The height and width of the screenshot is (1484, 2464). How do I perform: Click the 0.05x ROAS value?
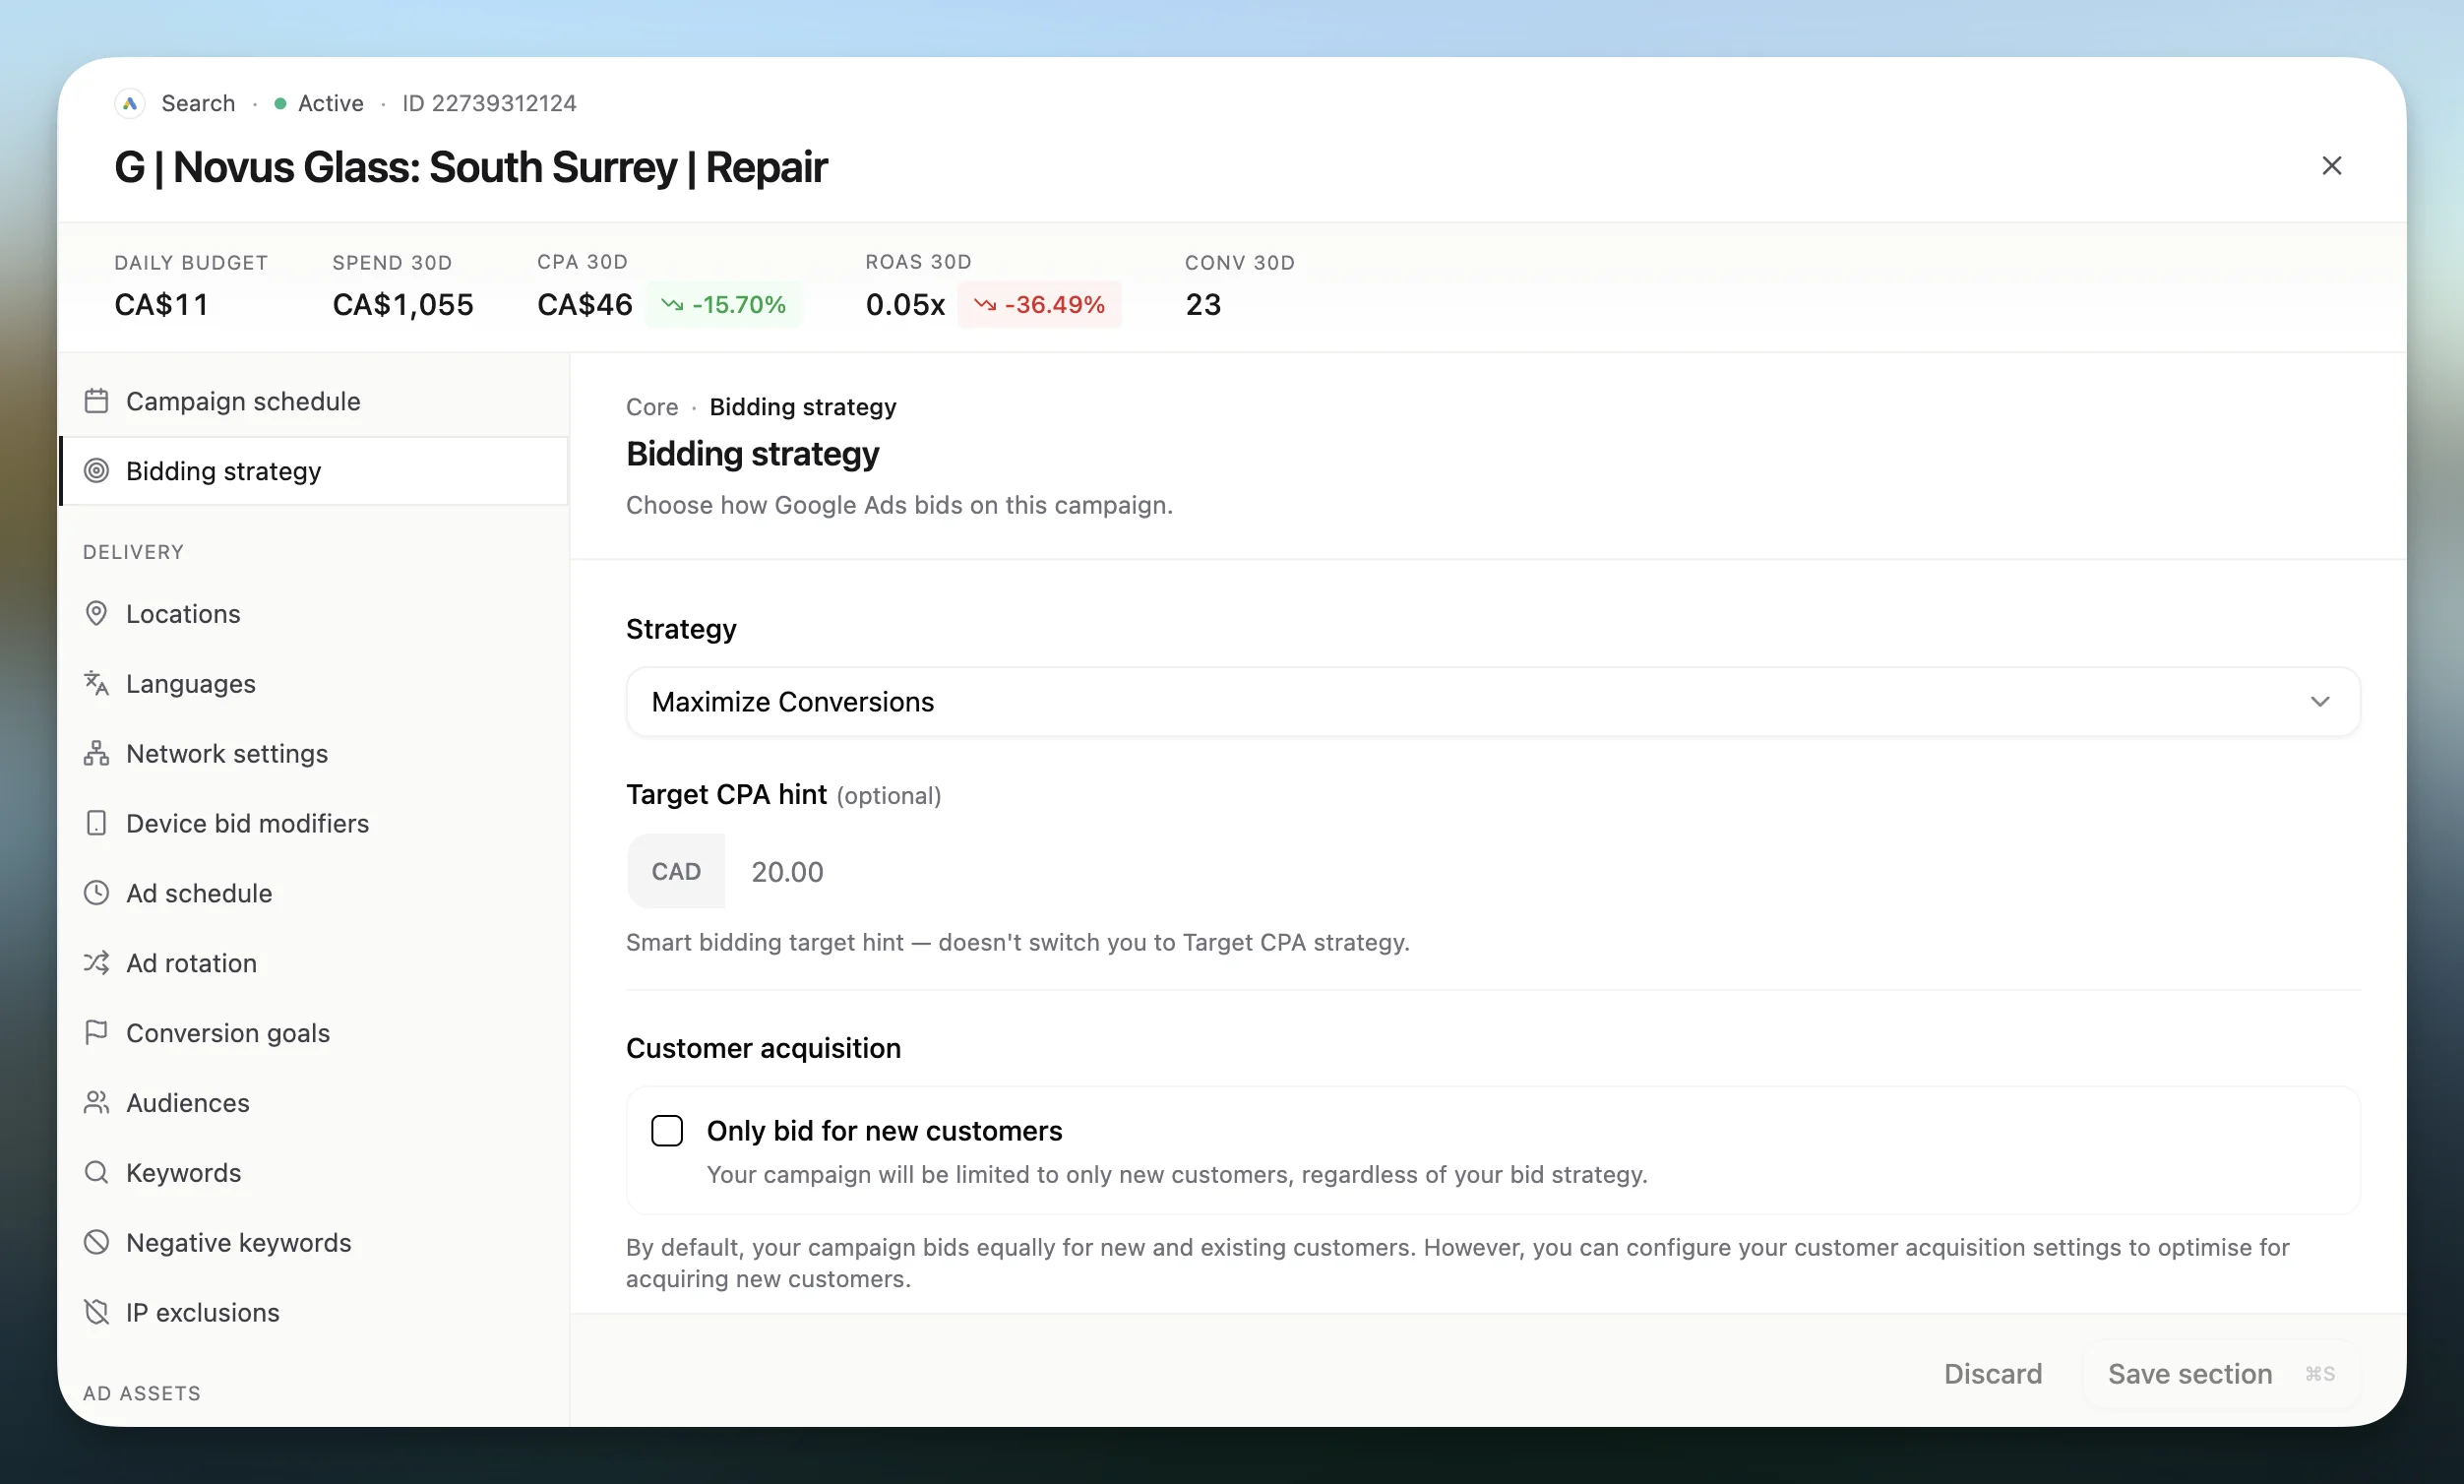[x=905, y=305]
